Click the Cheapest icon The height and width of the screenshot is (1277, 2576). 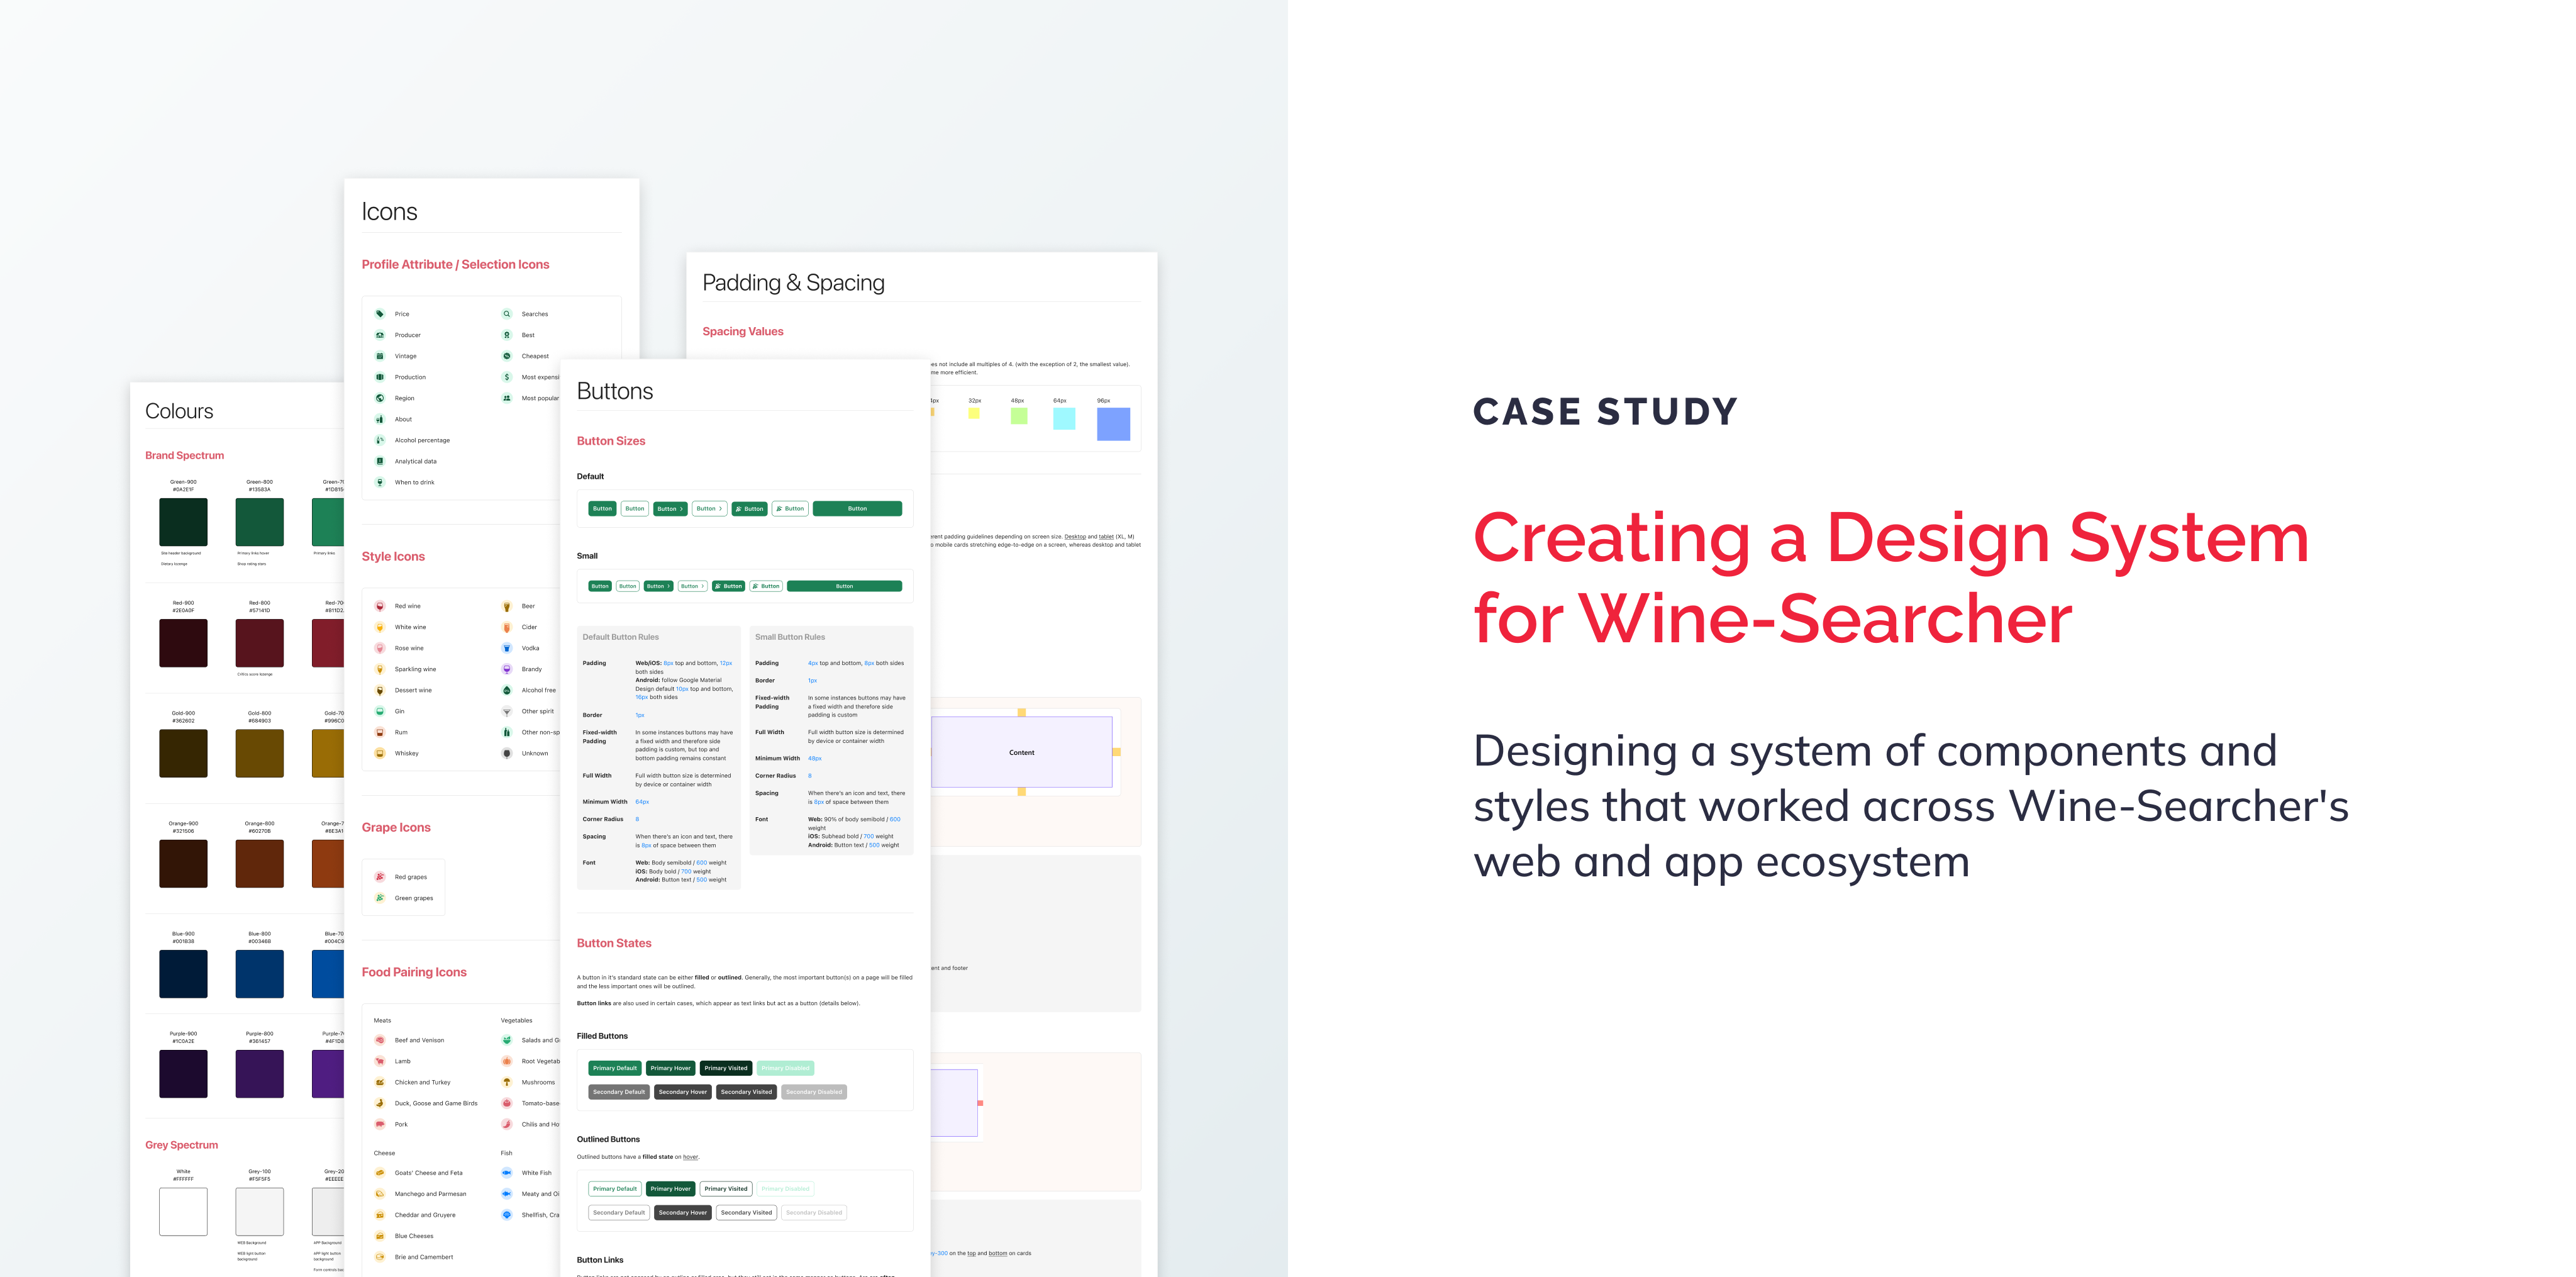click(507, 356)
